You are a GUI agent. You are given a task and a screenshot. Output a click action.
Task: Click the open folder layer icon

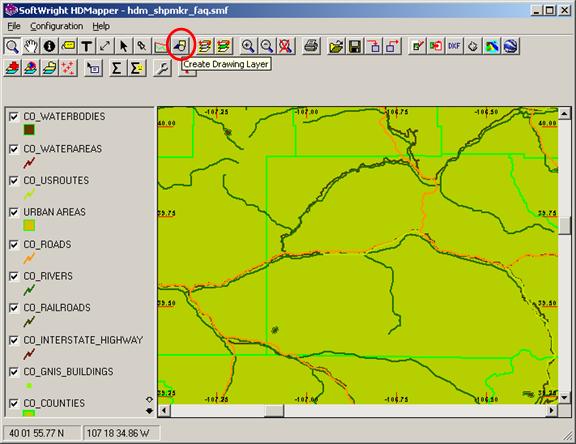coord(50,68)
